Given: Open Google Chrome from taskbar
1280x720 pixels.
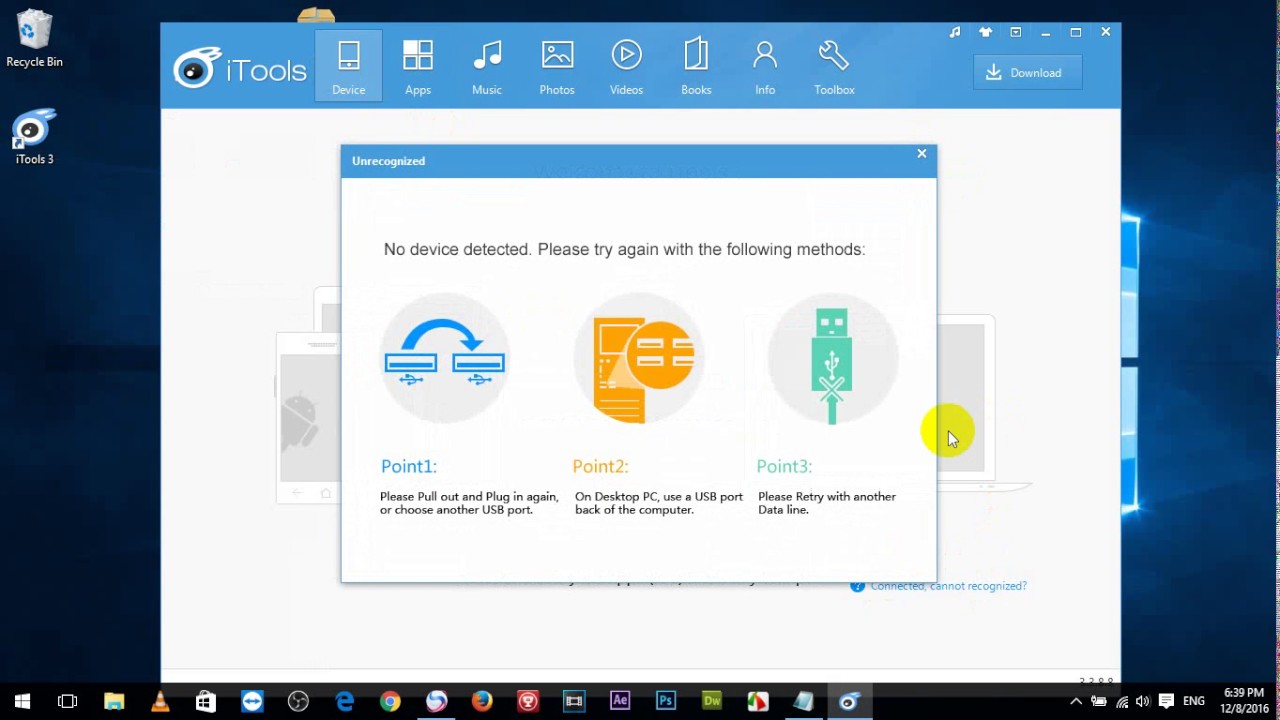Looking at the screenshot, I should (390, 701).
